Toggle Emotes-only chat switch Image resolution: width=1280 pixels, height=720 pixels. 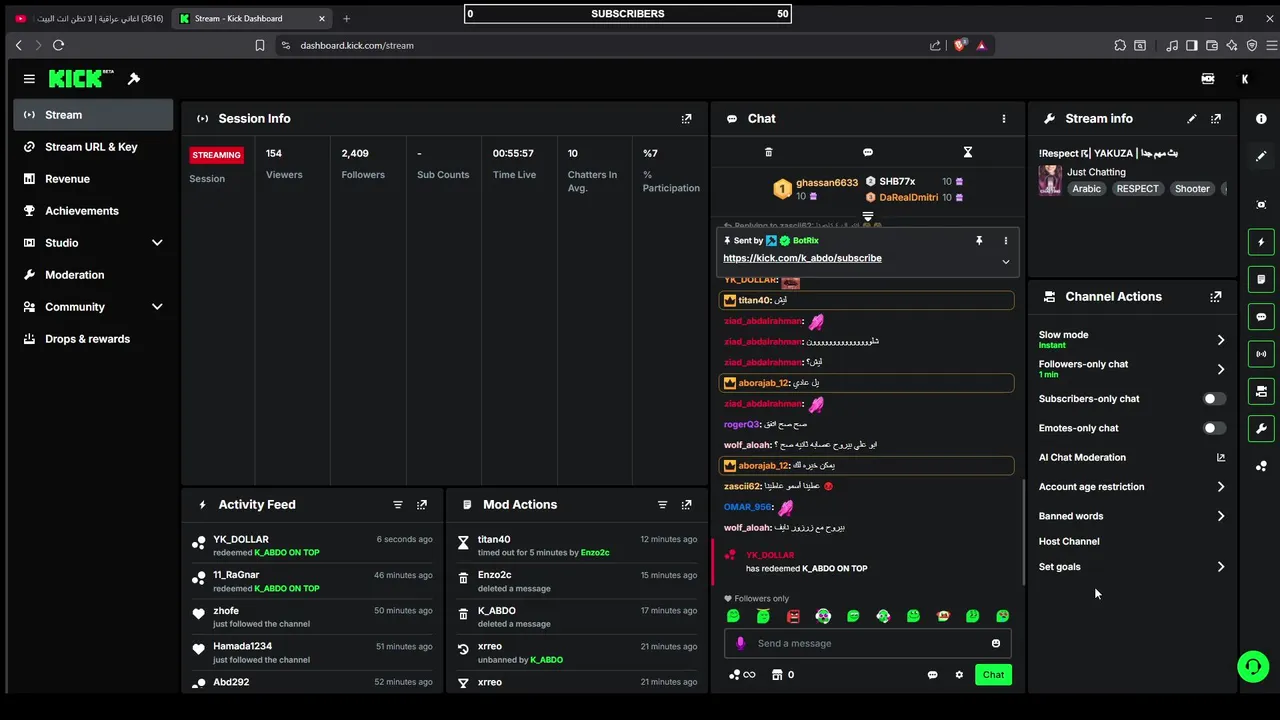1213,428
